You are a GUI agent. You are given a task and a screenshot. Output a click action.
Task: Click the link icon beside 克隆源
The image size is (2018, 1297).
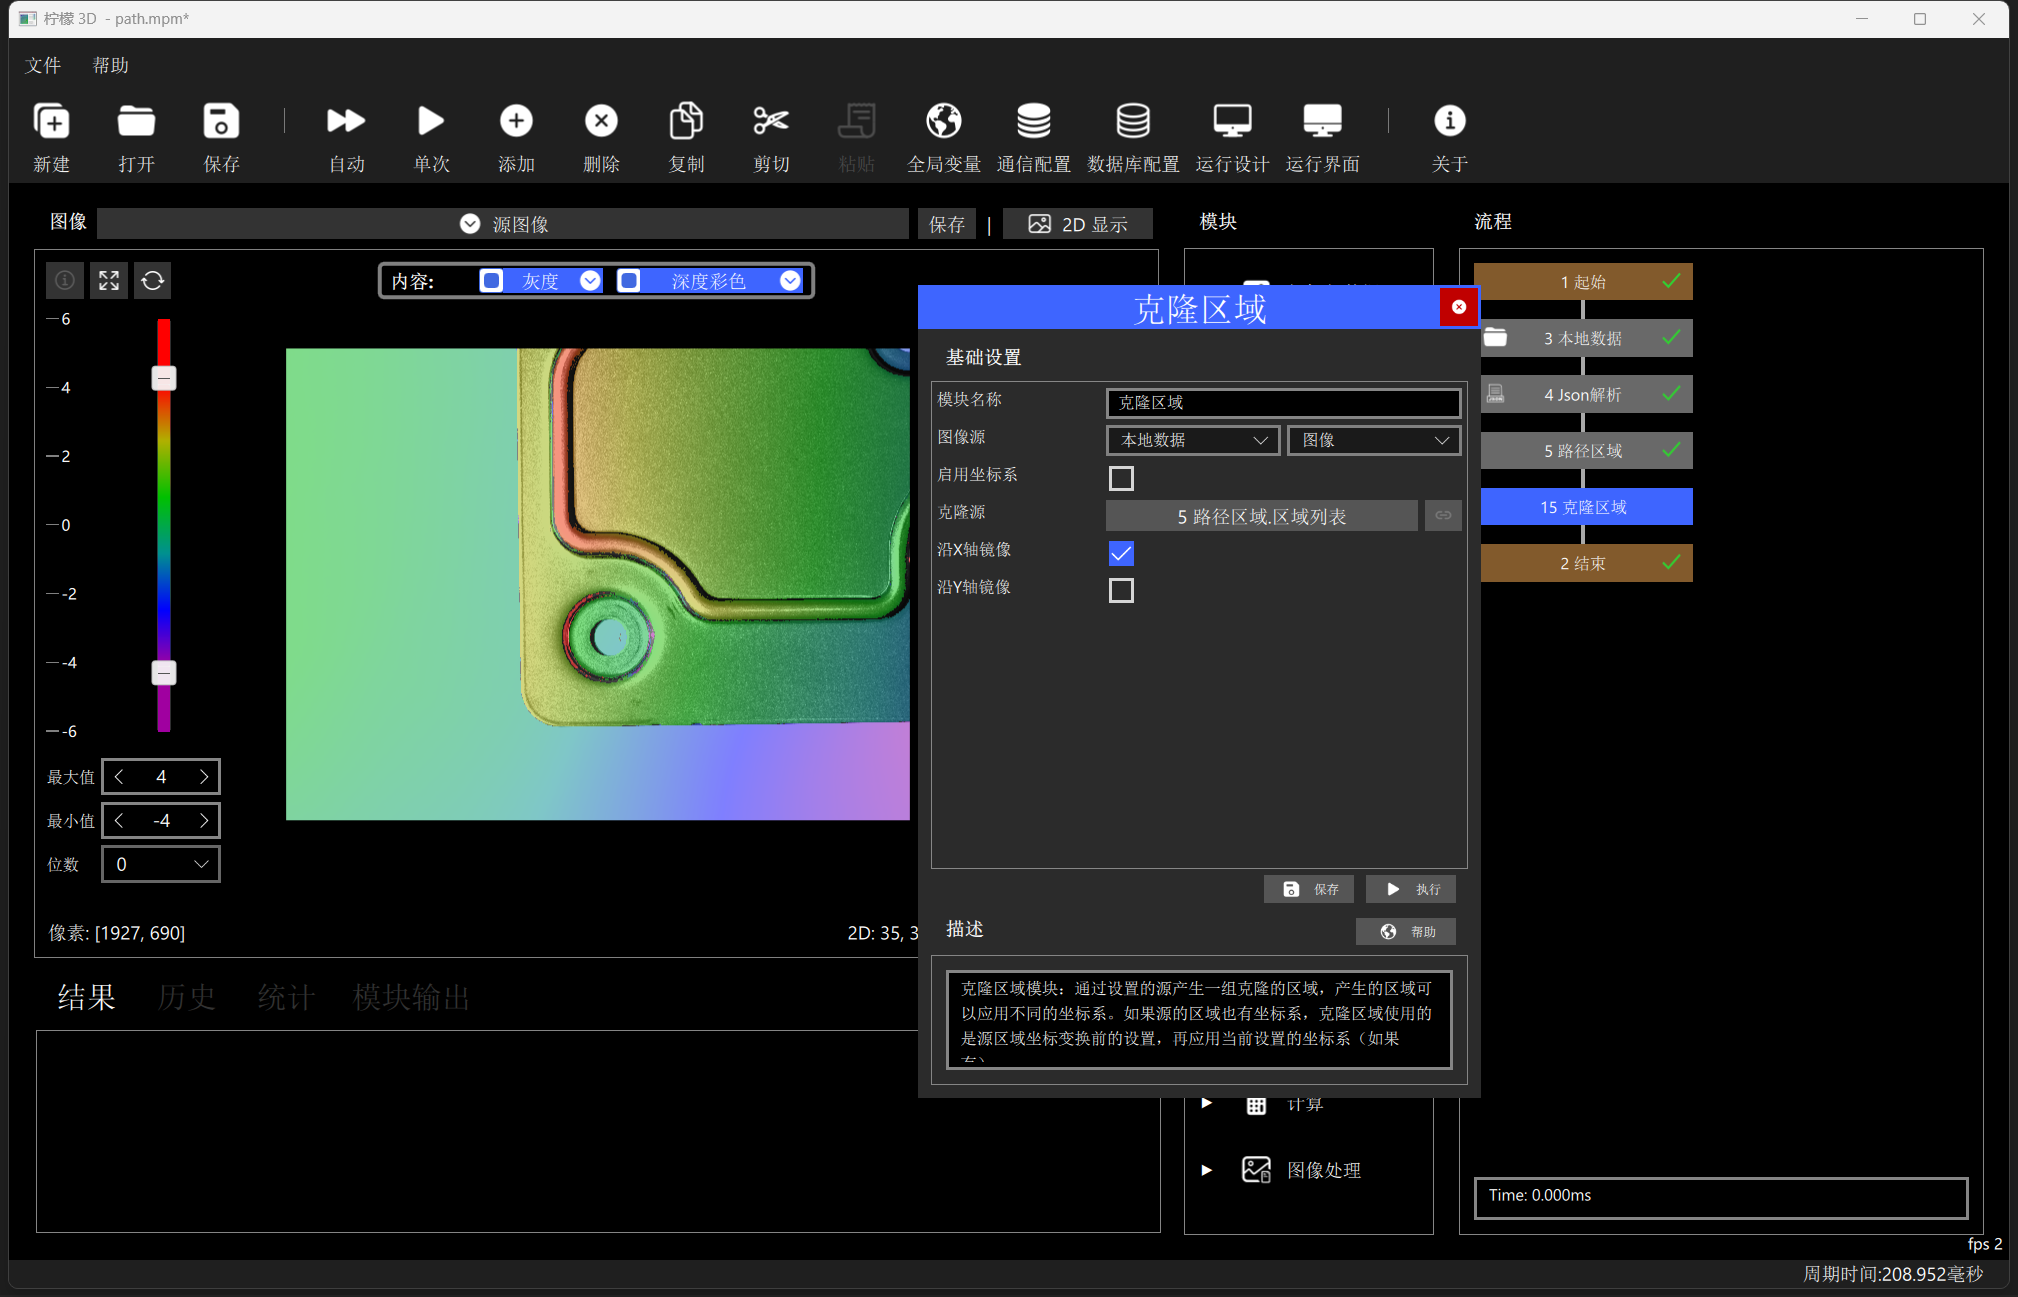[1443, 515]
